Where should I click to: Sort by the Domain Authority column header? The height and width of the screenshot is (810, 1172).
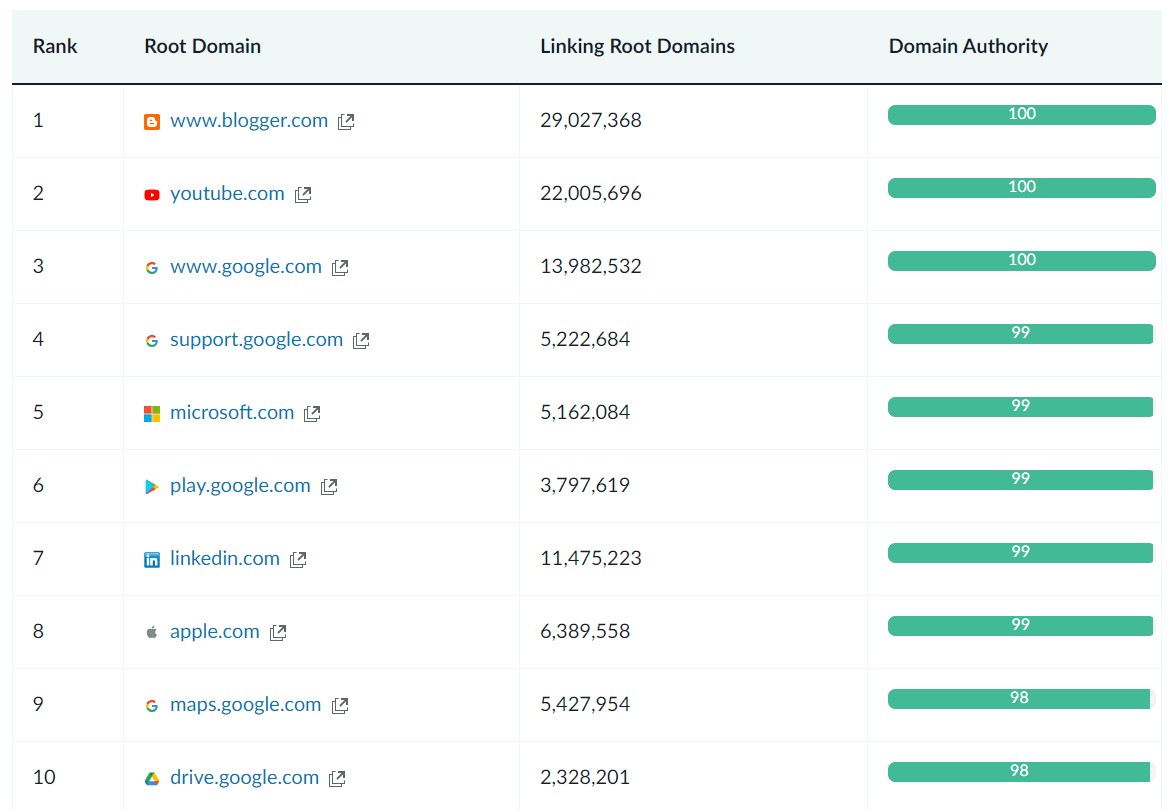pyautogui.click(x=968, y=46)
